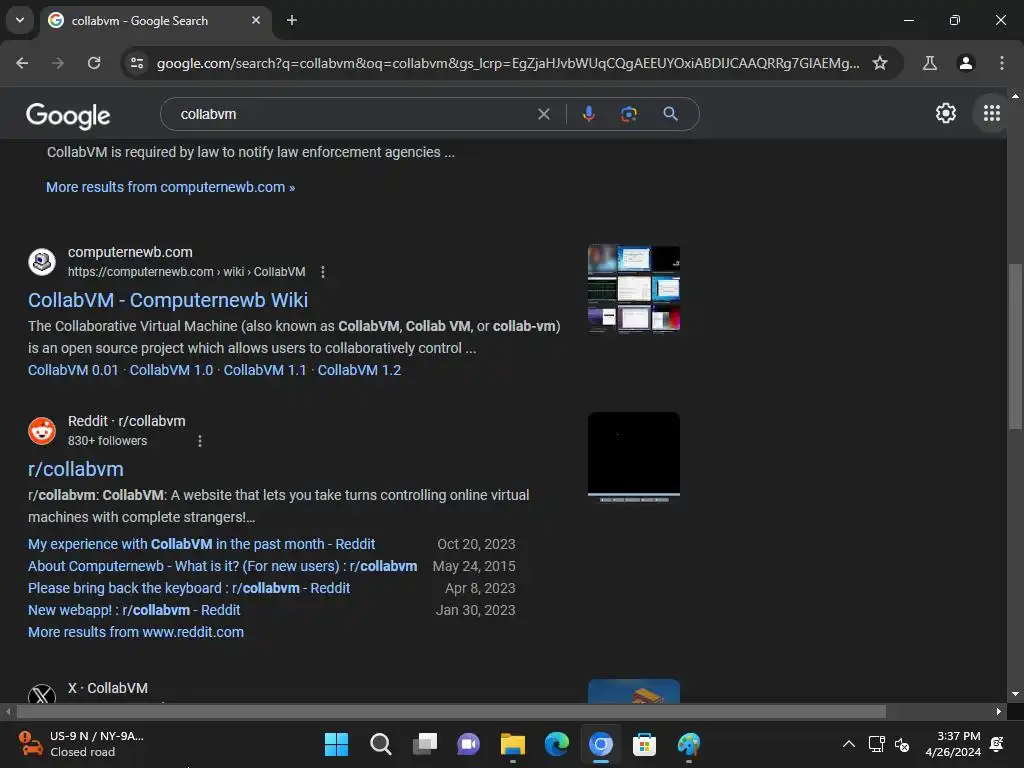Click the Reddit result thumbnail
This screenshot has height=768, width=1024.
tap(633, 457)
